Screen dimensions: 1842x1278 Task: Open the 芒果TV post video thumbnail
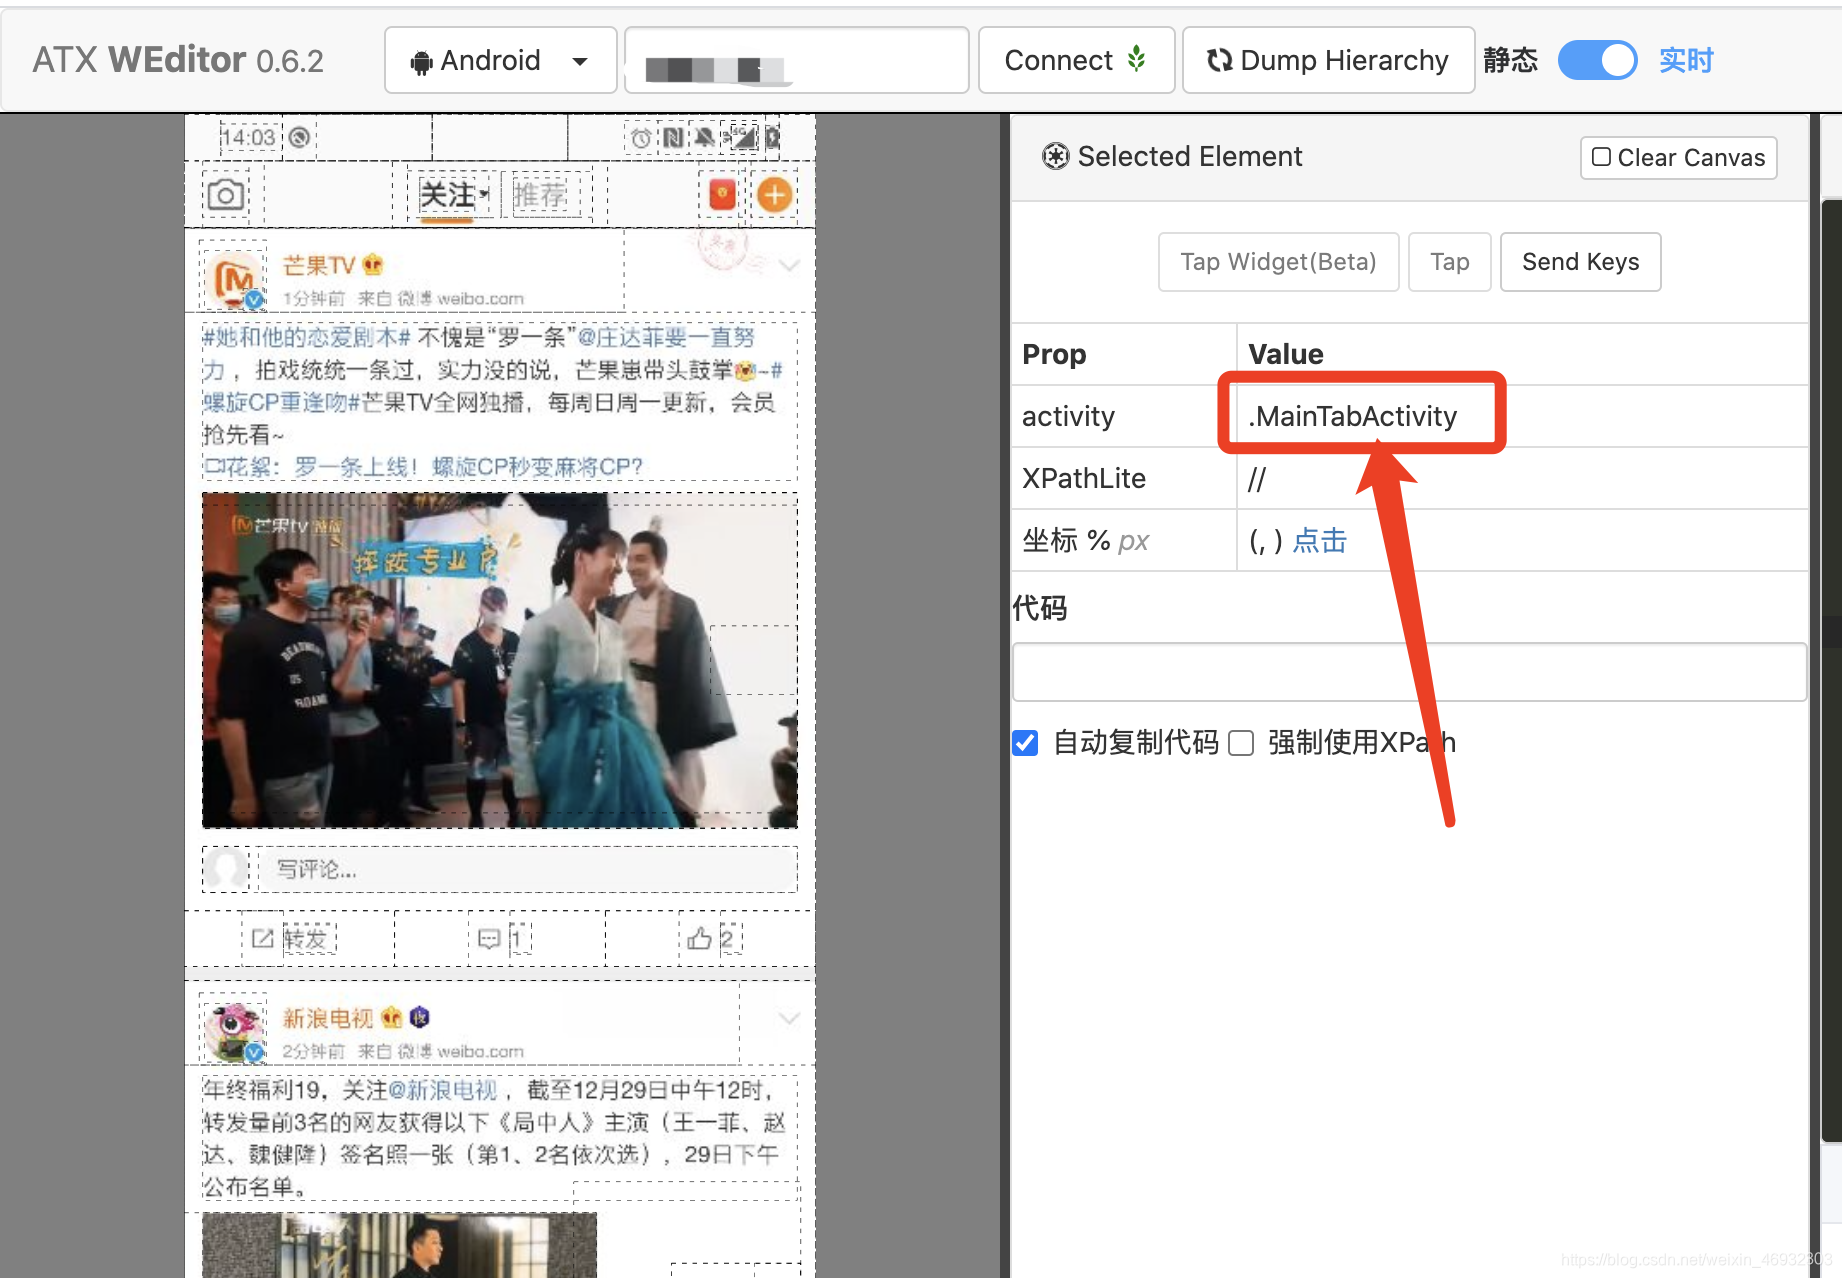point(500,660)
